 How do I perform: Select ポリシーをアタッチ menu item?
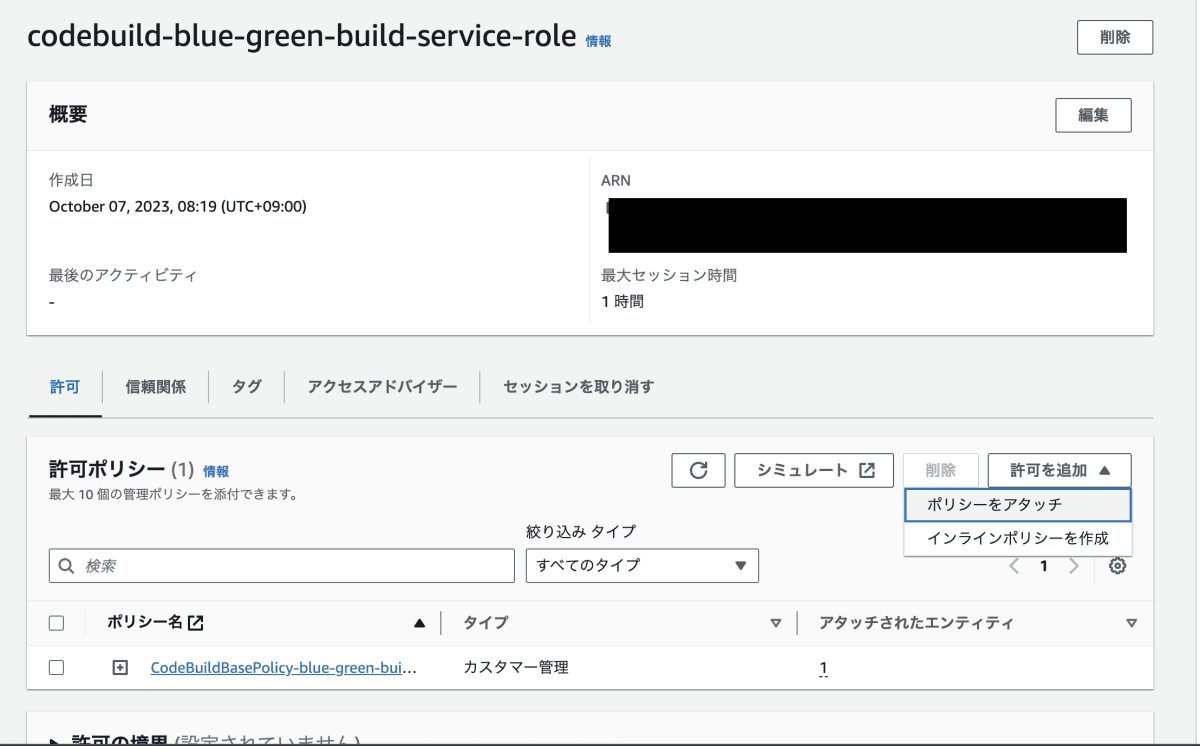point(1017,505)
